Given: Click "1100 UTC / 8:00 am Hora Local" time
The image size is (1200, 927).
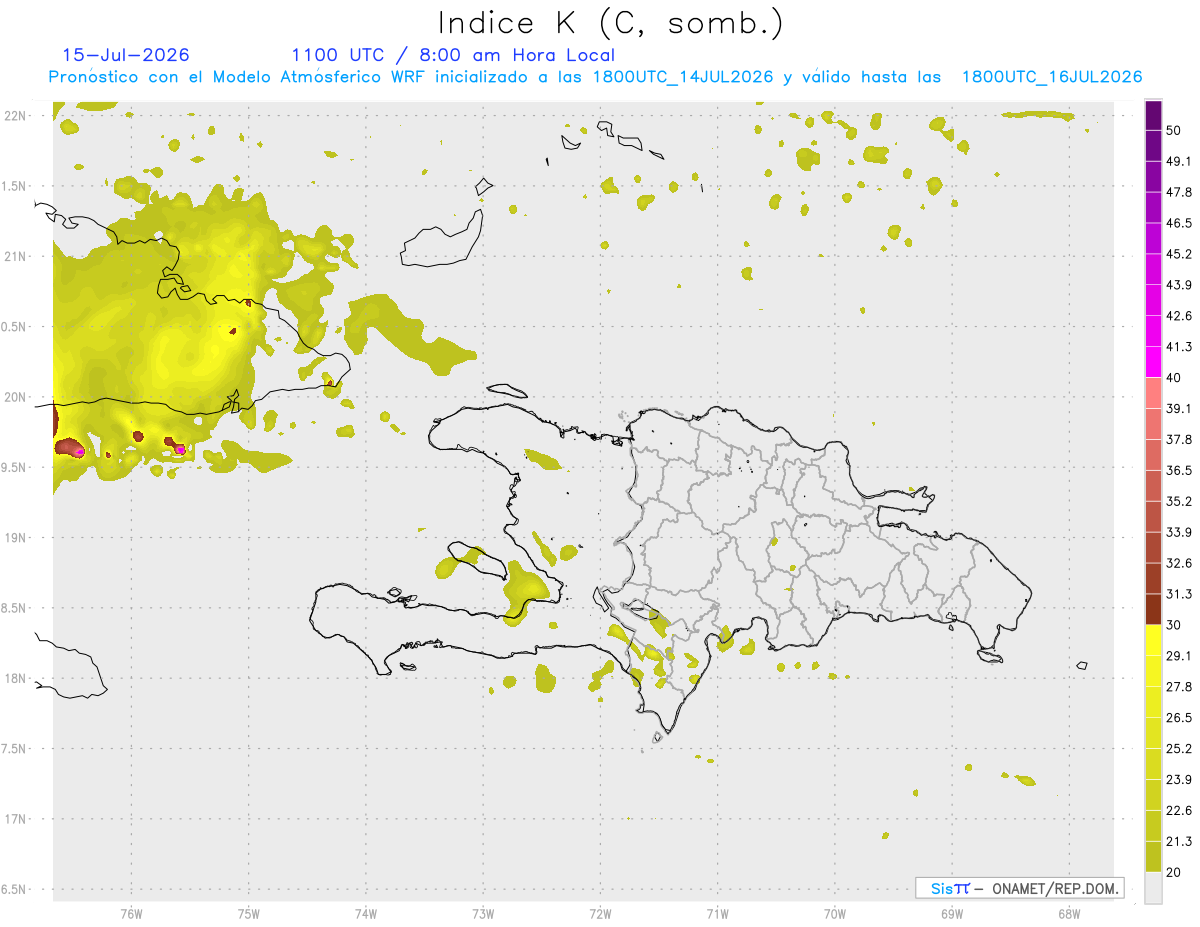Looking at the screenshot, I should point(453,56).
